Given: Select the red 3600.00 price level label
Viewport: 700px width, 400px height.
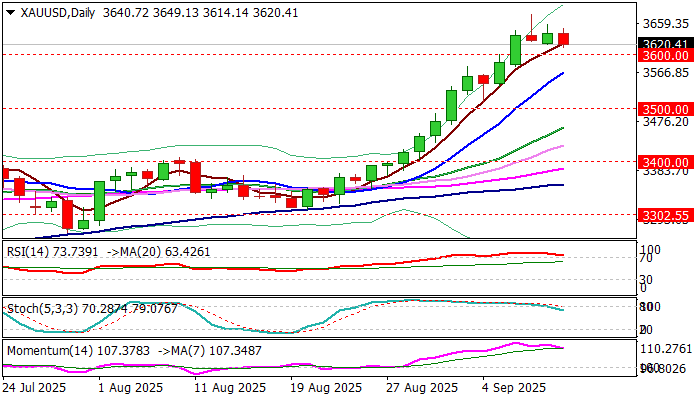Looking at the screenshot, I should 666,55.
